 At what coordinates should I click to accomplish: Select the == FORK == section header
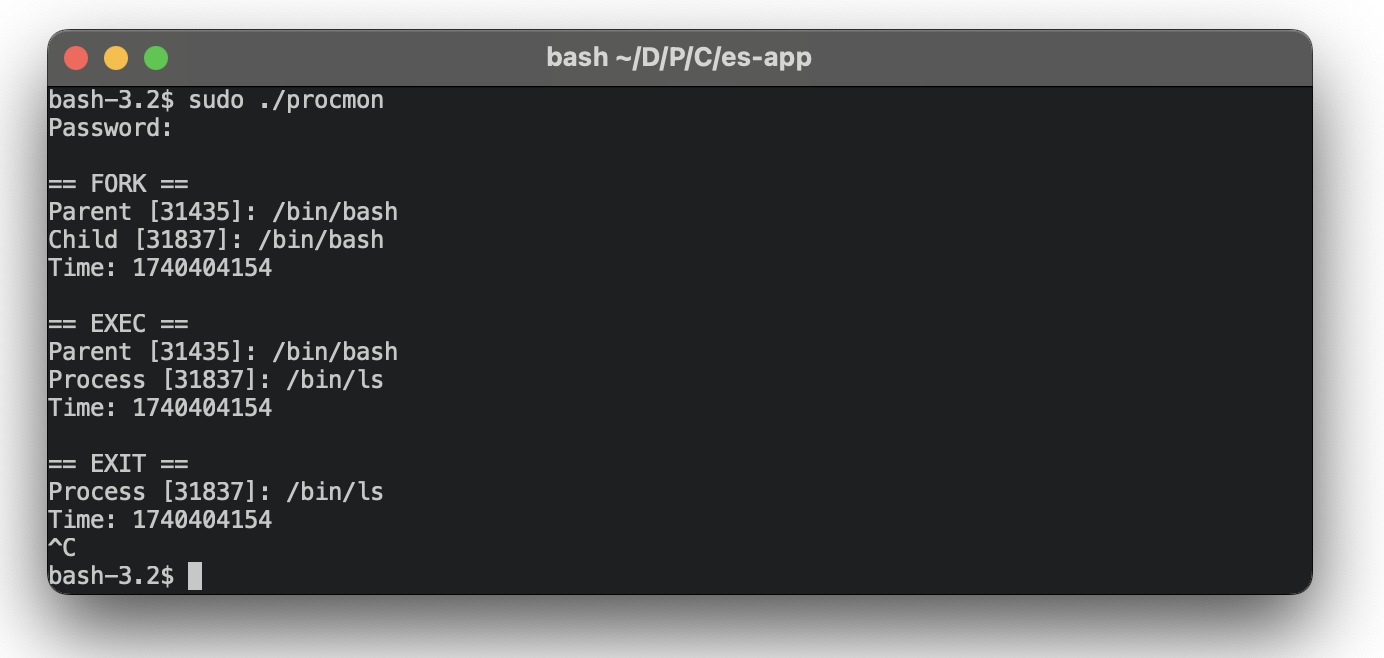point(117,183)
